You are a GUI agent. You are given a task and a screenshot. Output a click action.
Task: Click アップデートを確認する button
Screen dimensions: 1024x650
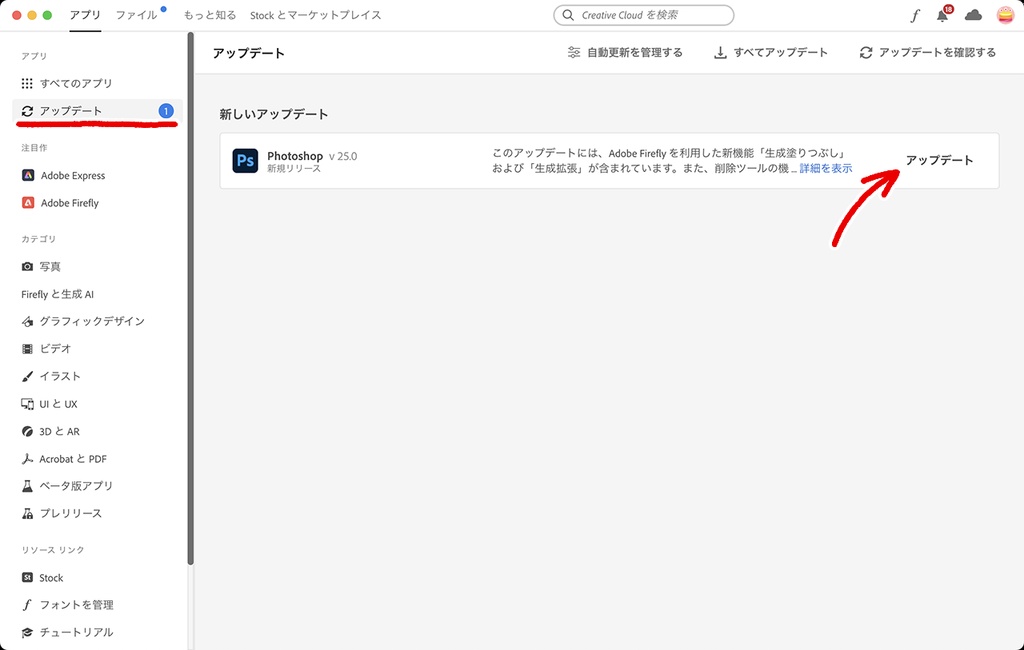[927, 52]
